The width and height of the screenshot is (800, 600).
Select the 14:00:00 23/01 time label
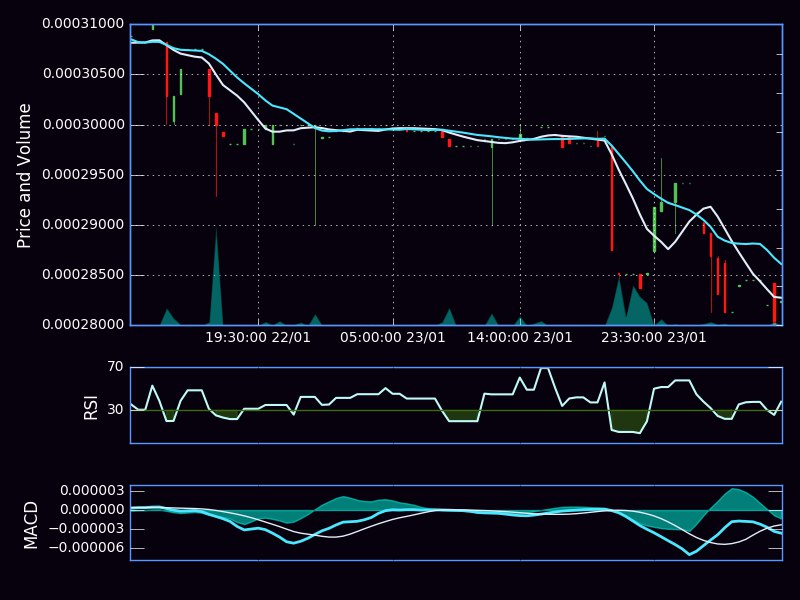coord(520,338)
